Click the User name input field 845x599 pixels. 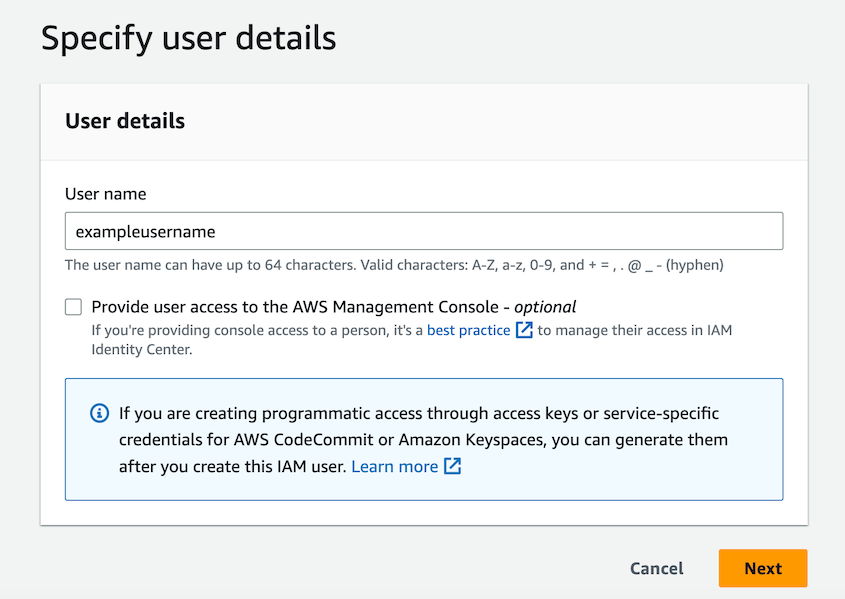click(x=424, y=231)
